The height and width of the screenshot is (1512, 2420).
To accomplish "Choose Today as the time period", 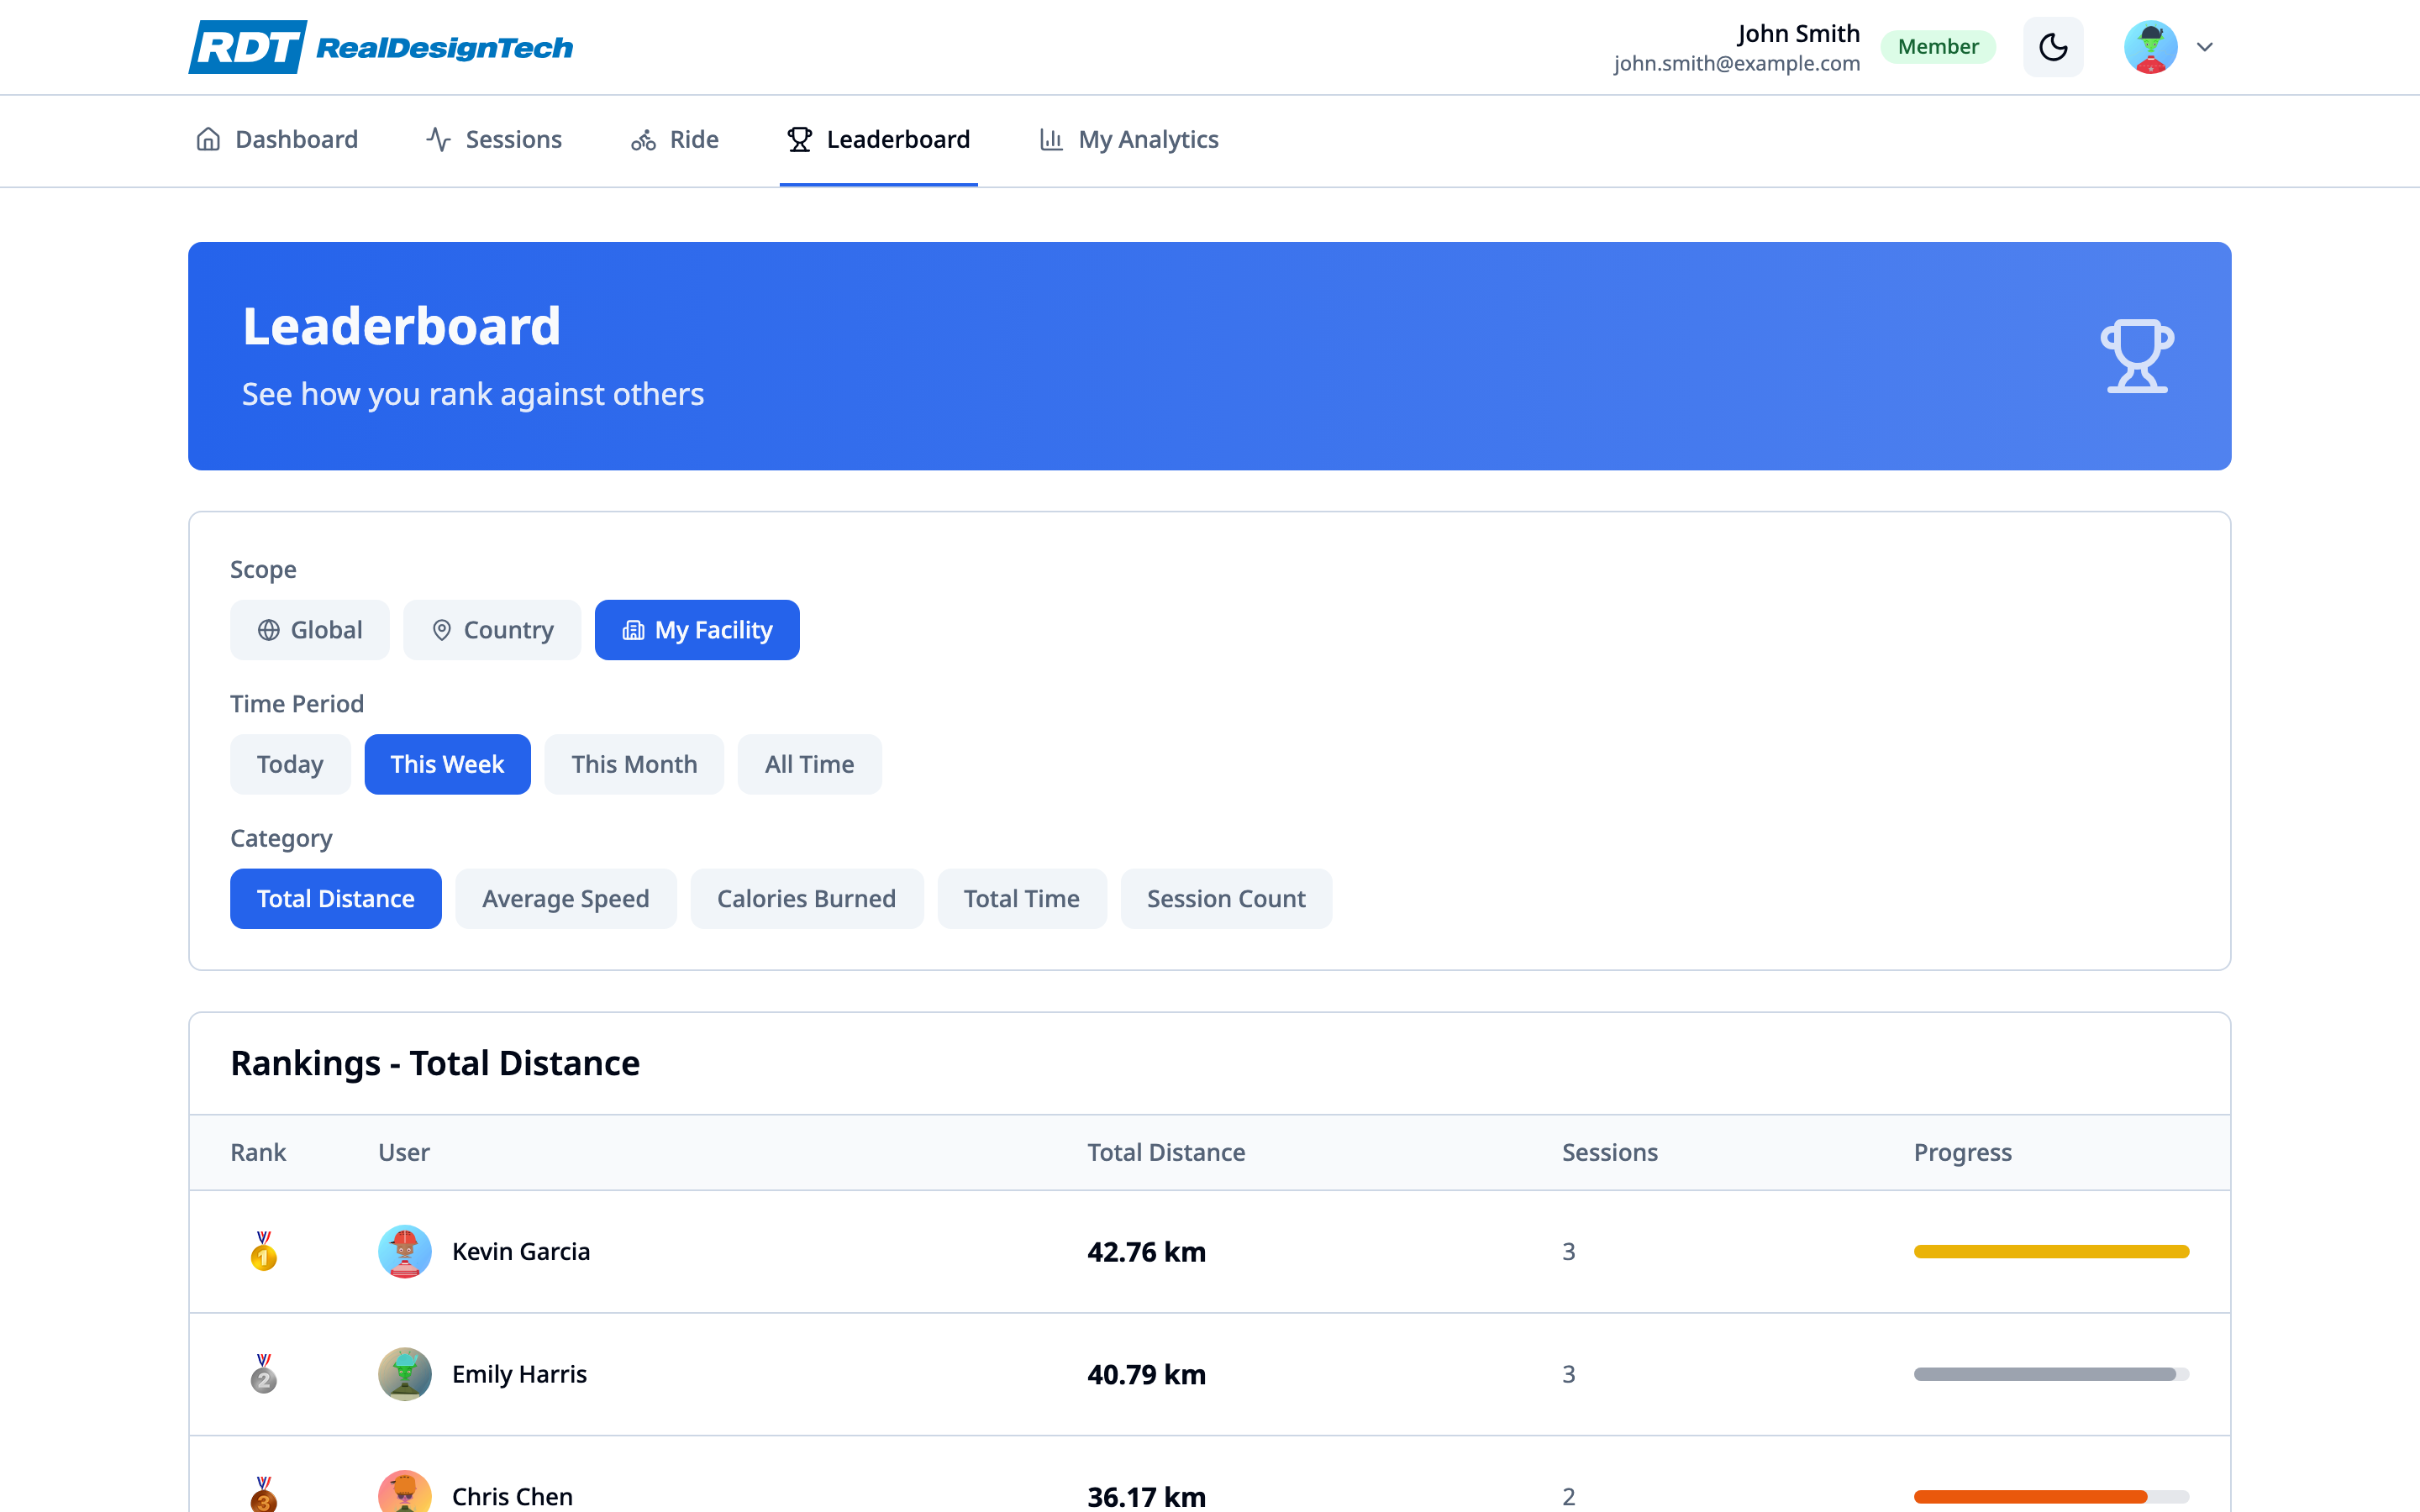I will (290, 763).
